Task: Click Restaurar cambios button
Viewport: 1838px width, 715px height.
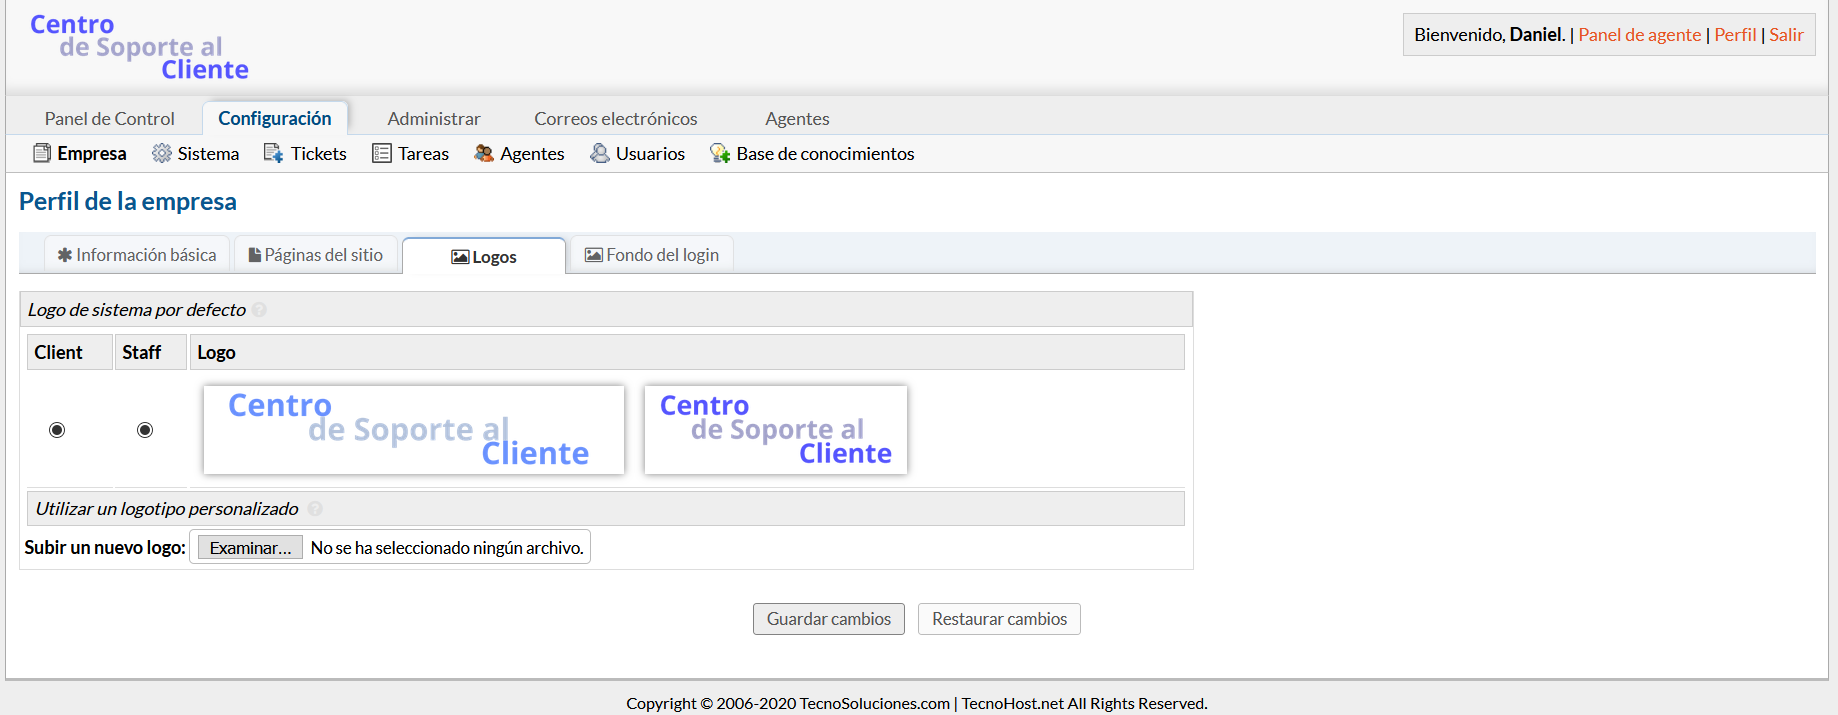Action: (x=998, y=619)
